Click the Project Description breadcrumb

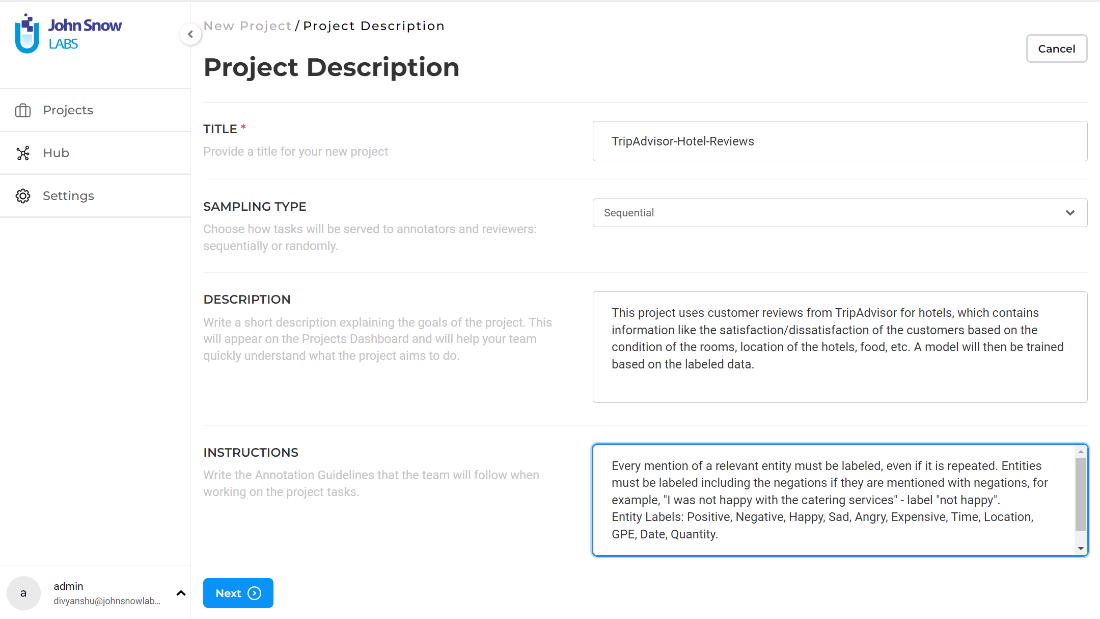coord(374,26)
